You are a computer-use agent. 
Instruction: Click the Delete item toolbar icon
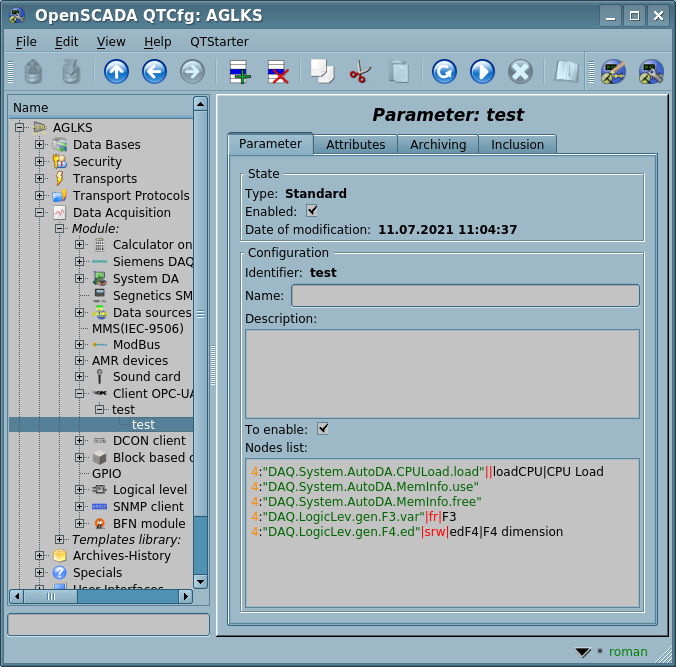(278, 71)
